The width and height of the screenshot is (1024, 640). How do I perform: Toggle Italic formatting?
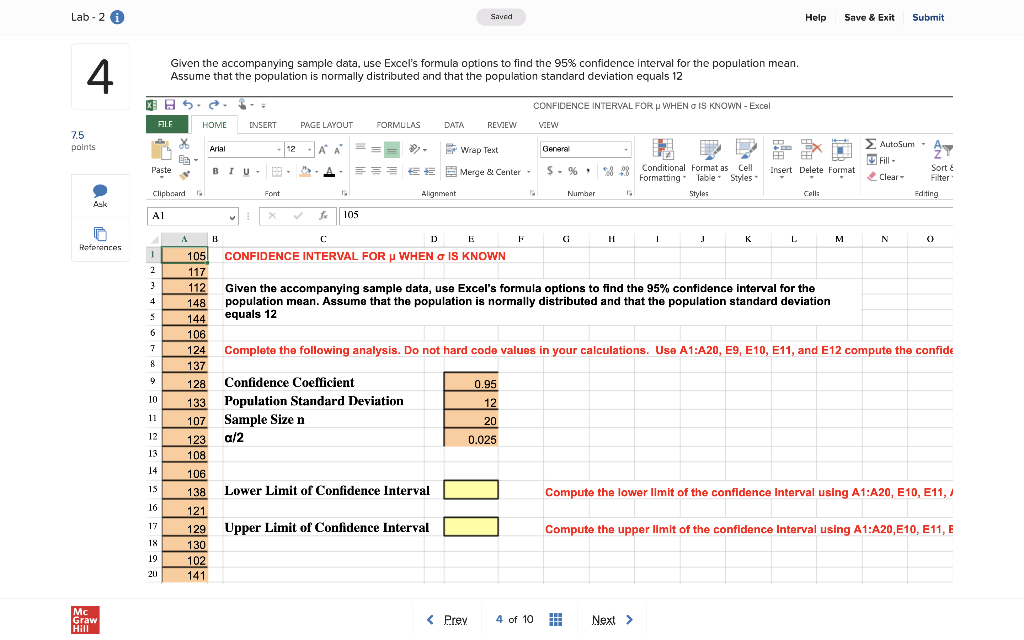point(231,171)
